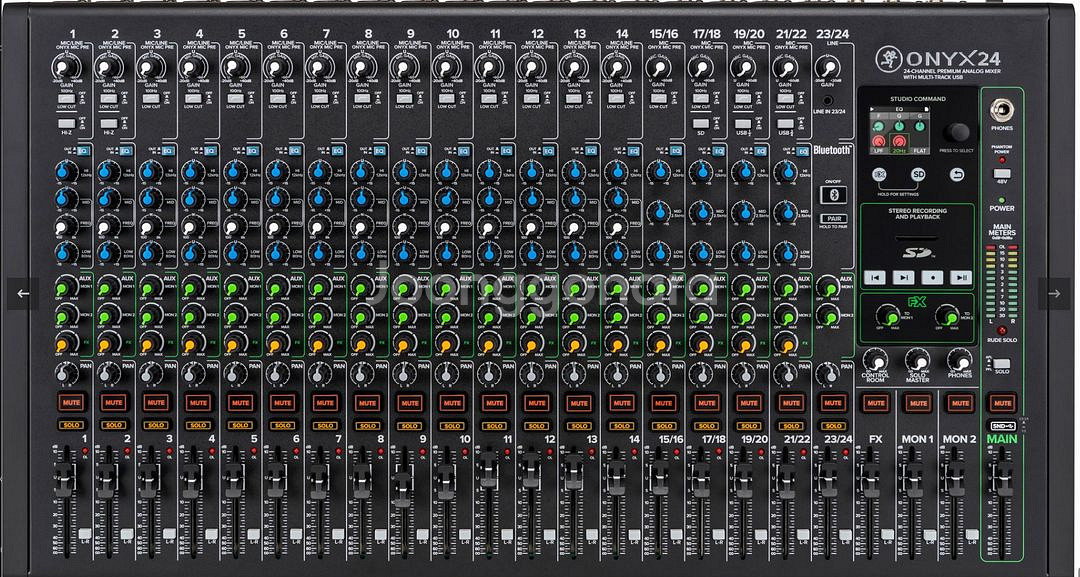
Task: Click the channel 14 orange FX send knob
Action: 616,344
